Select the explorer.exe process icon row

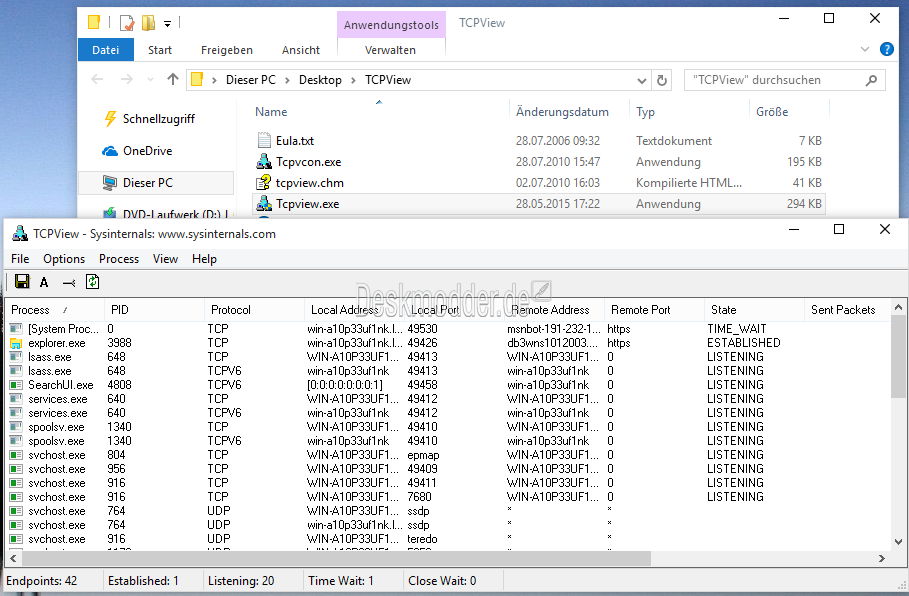pos(16,343)
